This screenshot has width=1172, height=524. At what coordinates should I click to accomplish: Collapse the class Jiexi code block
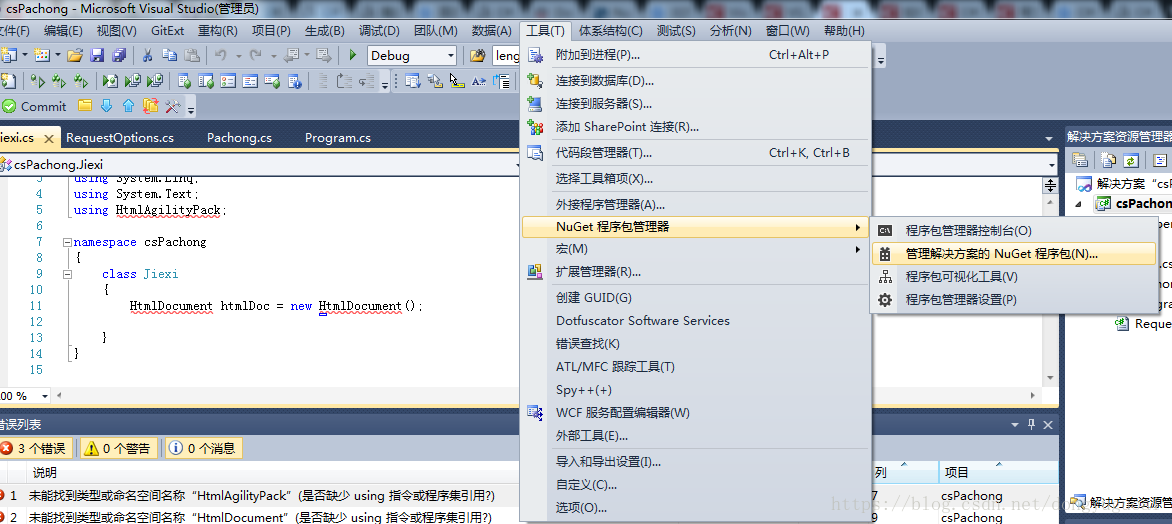67,274
